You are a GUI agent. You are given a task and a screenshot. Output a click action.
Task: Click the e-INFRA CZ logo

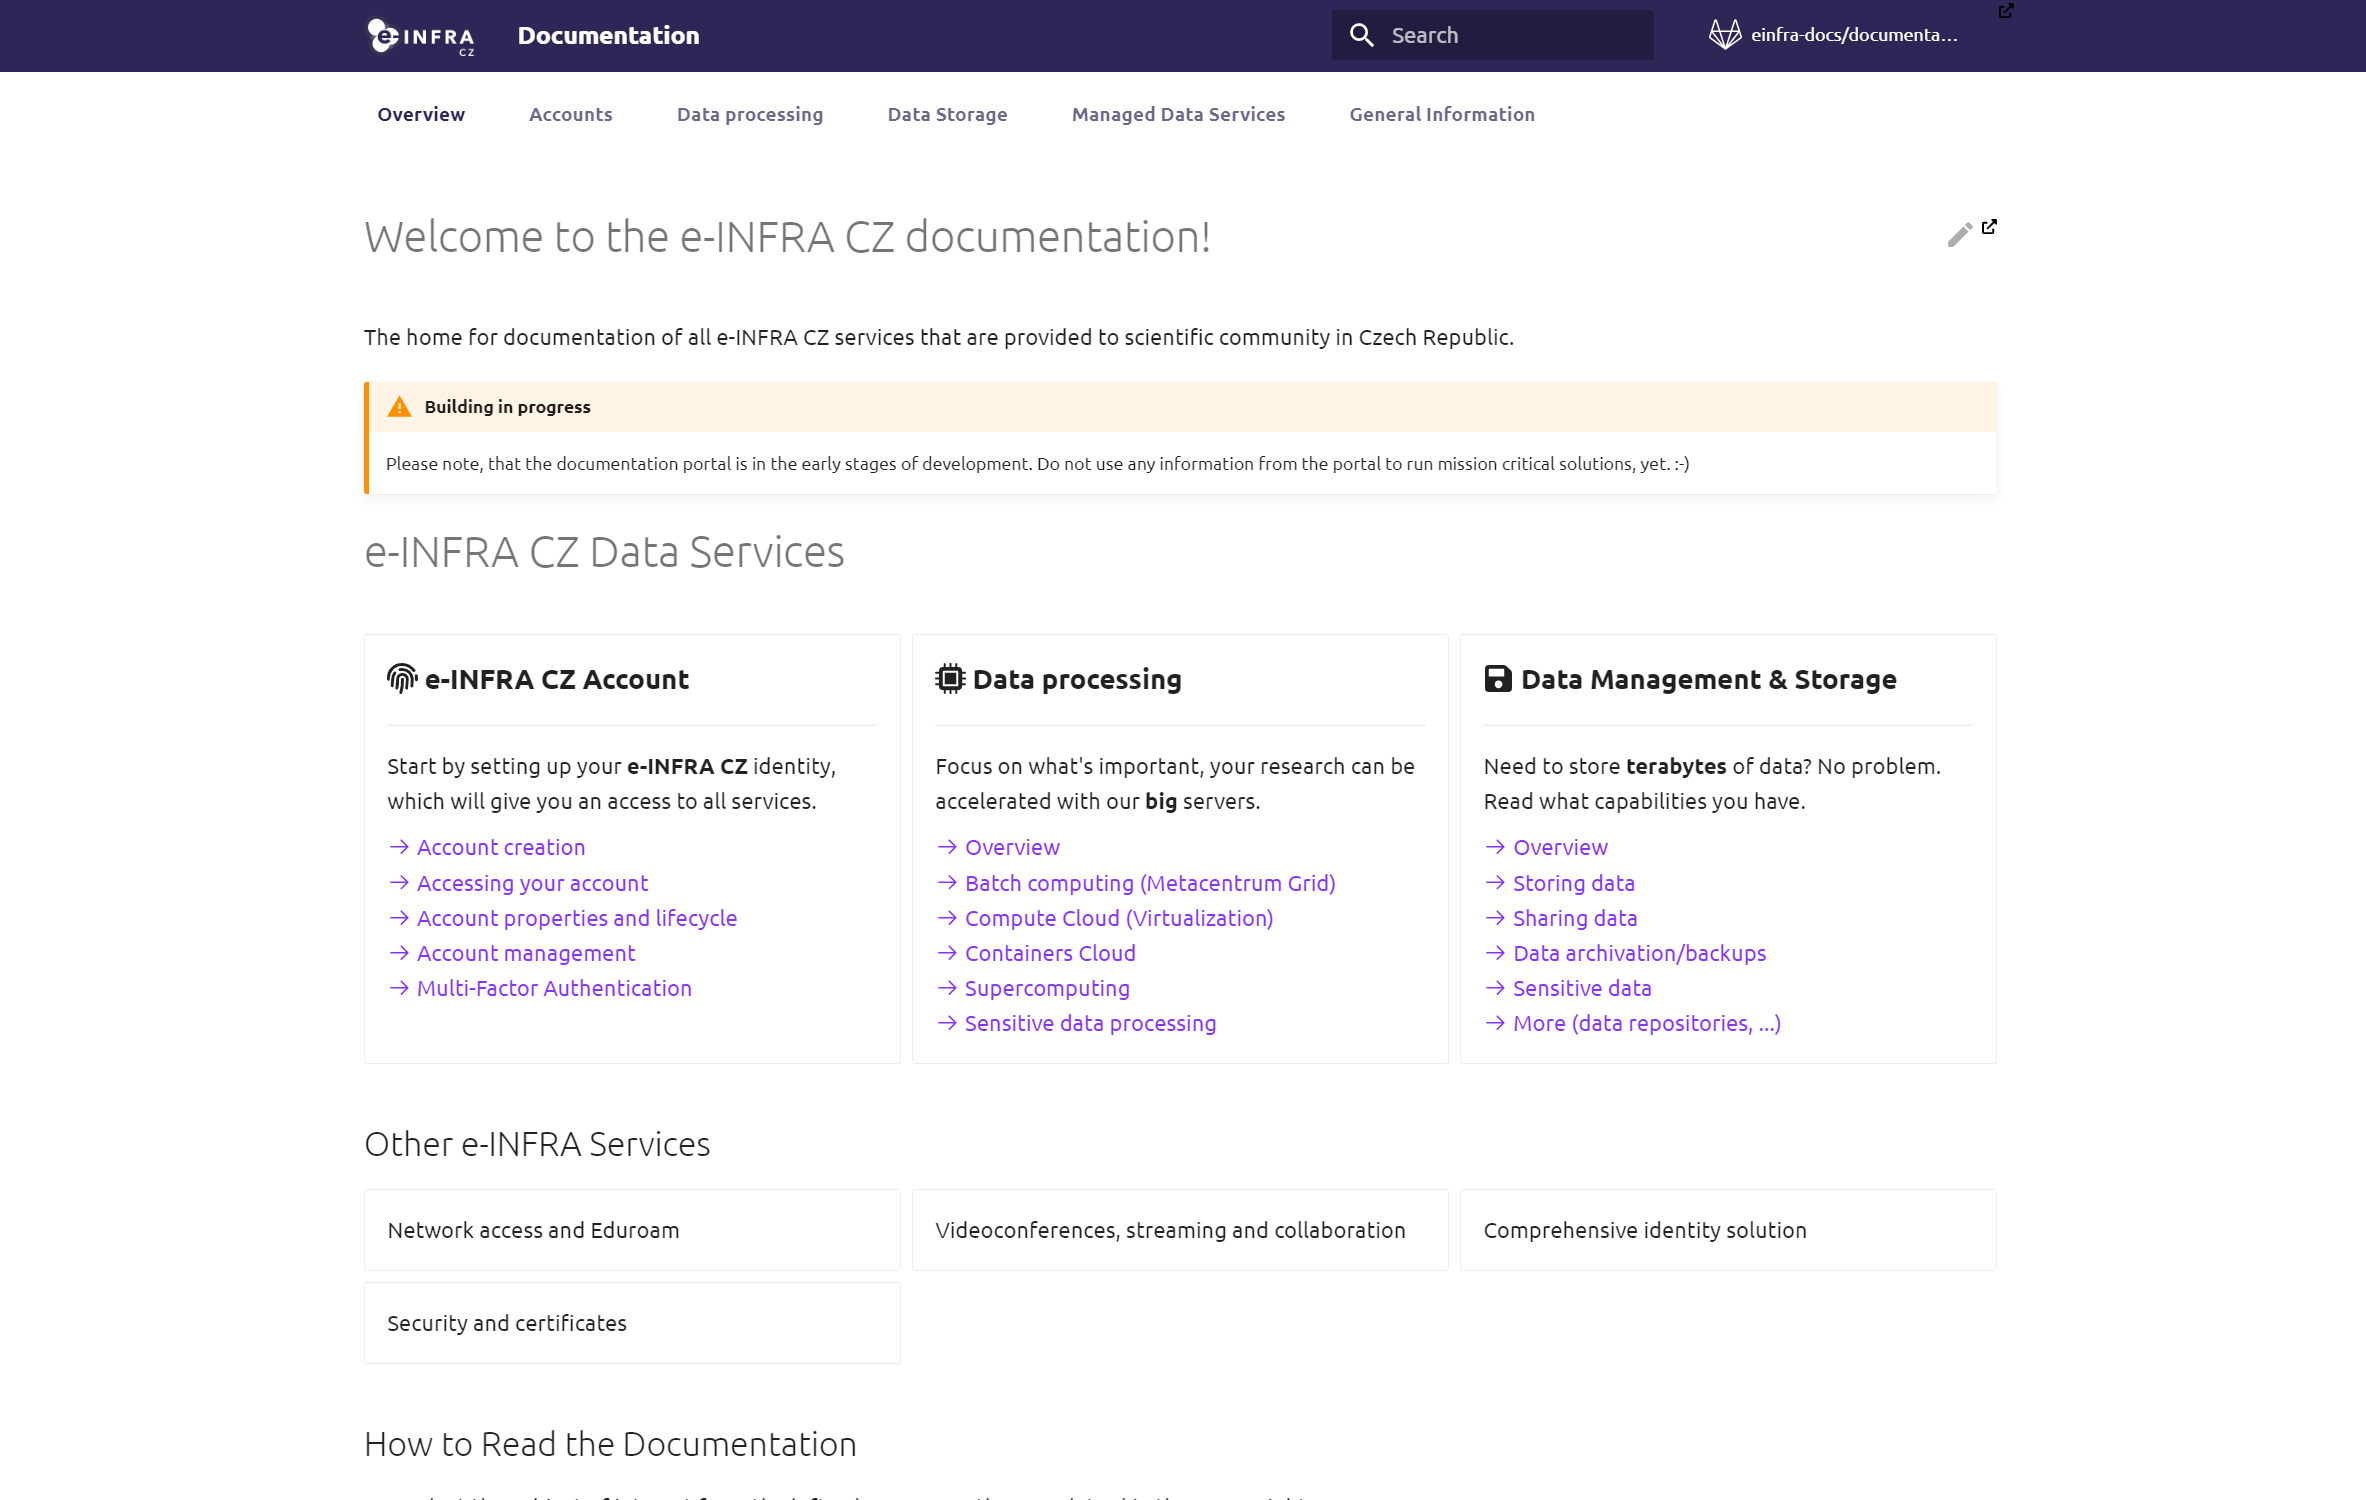click(421, 36)
